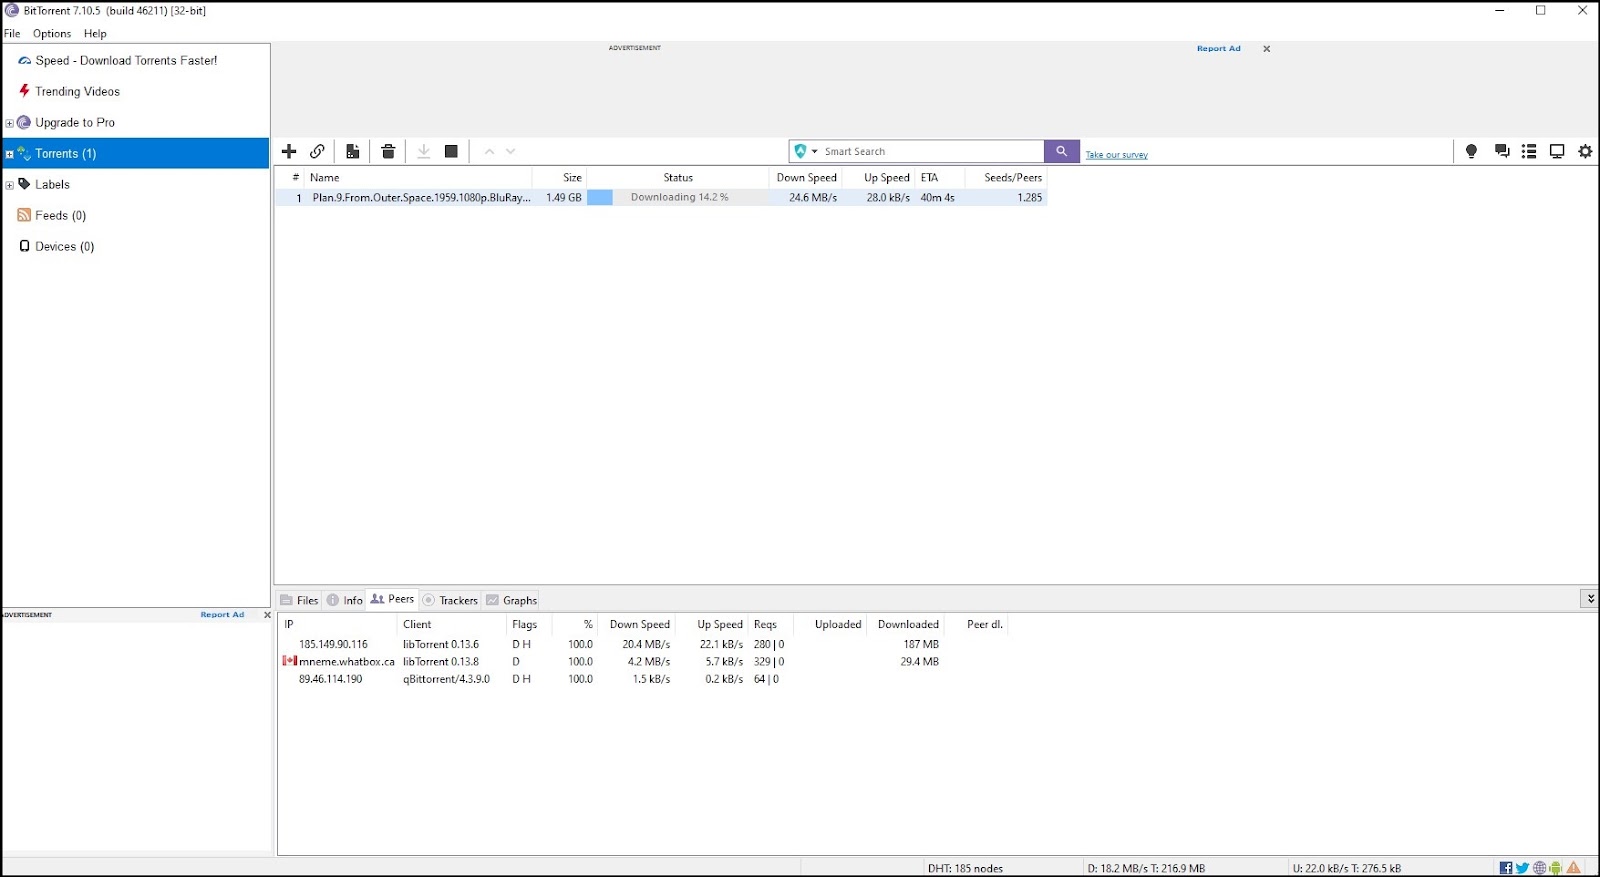Viewport: 1600px width, 877px height.
Task: Click the Add Torrent from URL link icon
Action: click(317, 151)
